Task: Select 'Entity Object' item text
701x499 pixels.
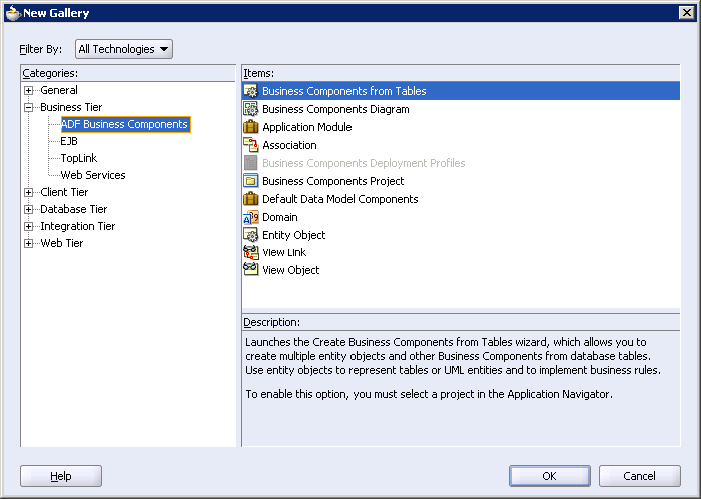Action: click(294, 235)
